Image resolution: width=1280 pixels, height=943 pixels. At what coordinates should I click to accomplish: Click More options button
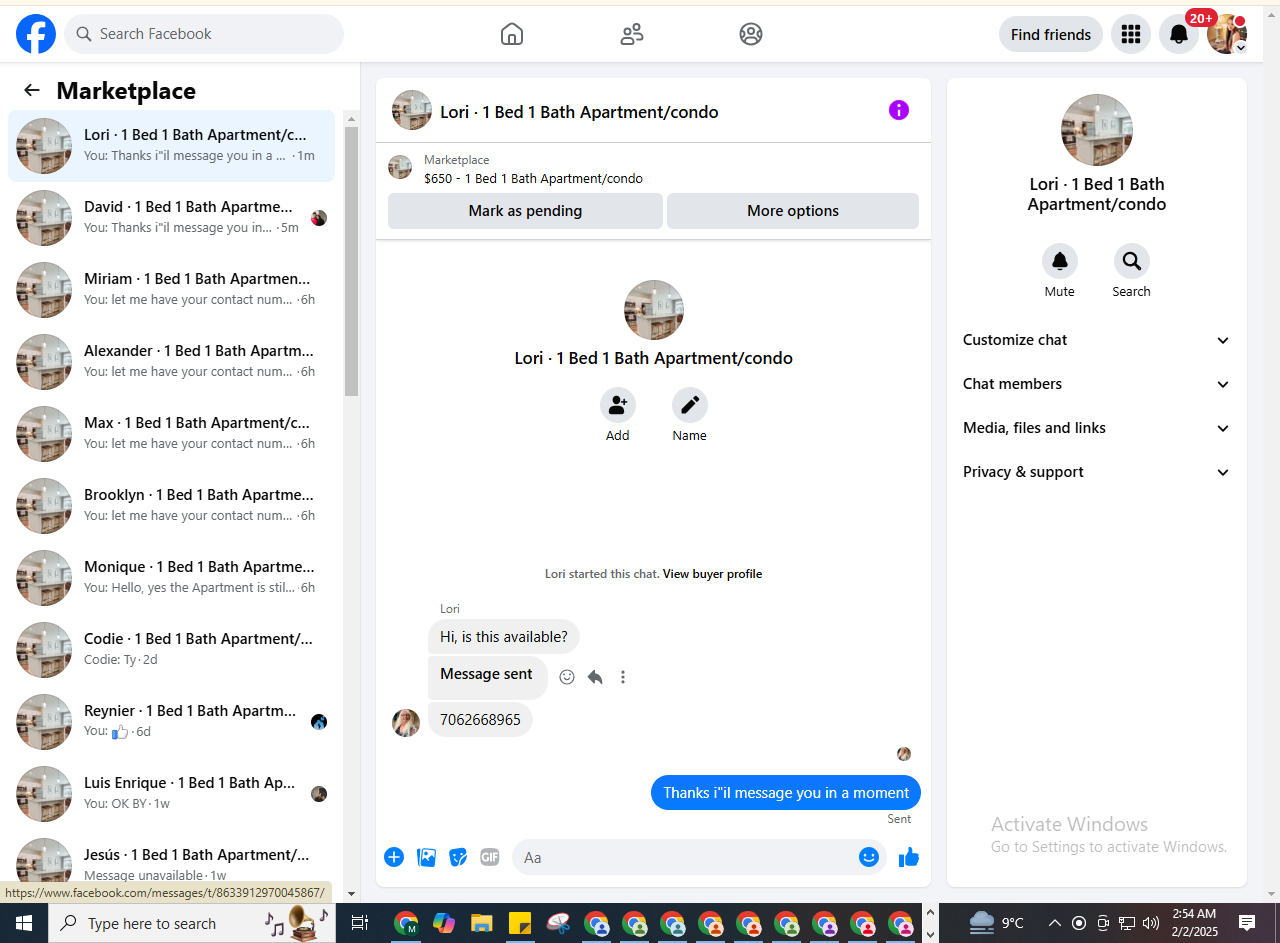coord(793,211)
